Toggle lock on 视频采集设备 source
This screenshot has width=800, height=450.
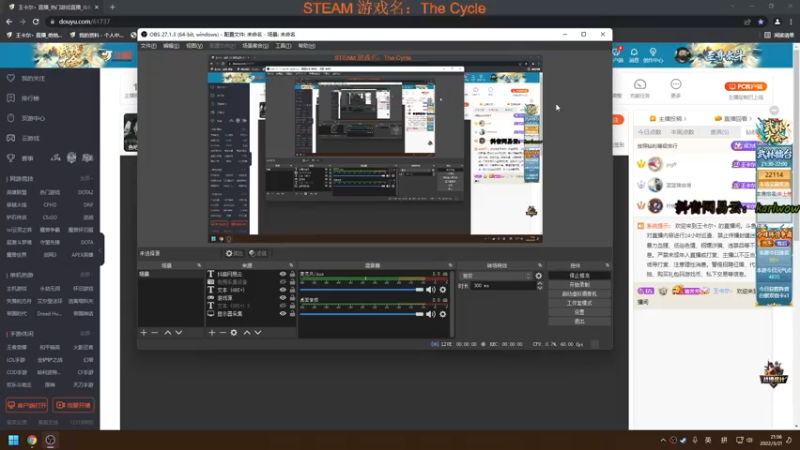point(292,282)
